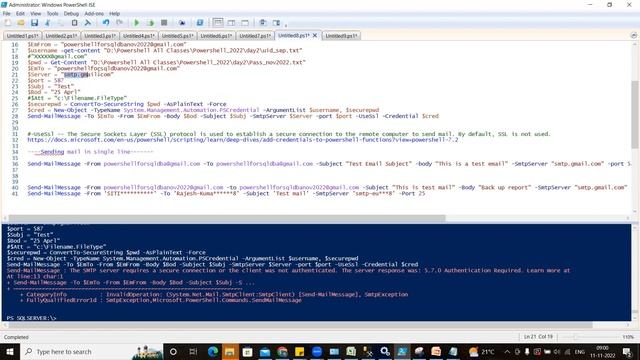Launch Microsoft Edge from the taskbar
The height and width of the screenshot is (360, 640).
coord(213,351)
